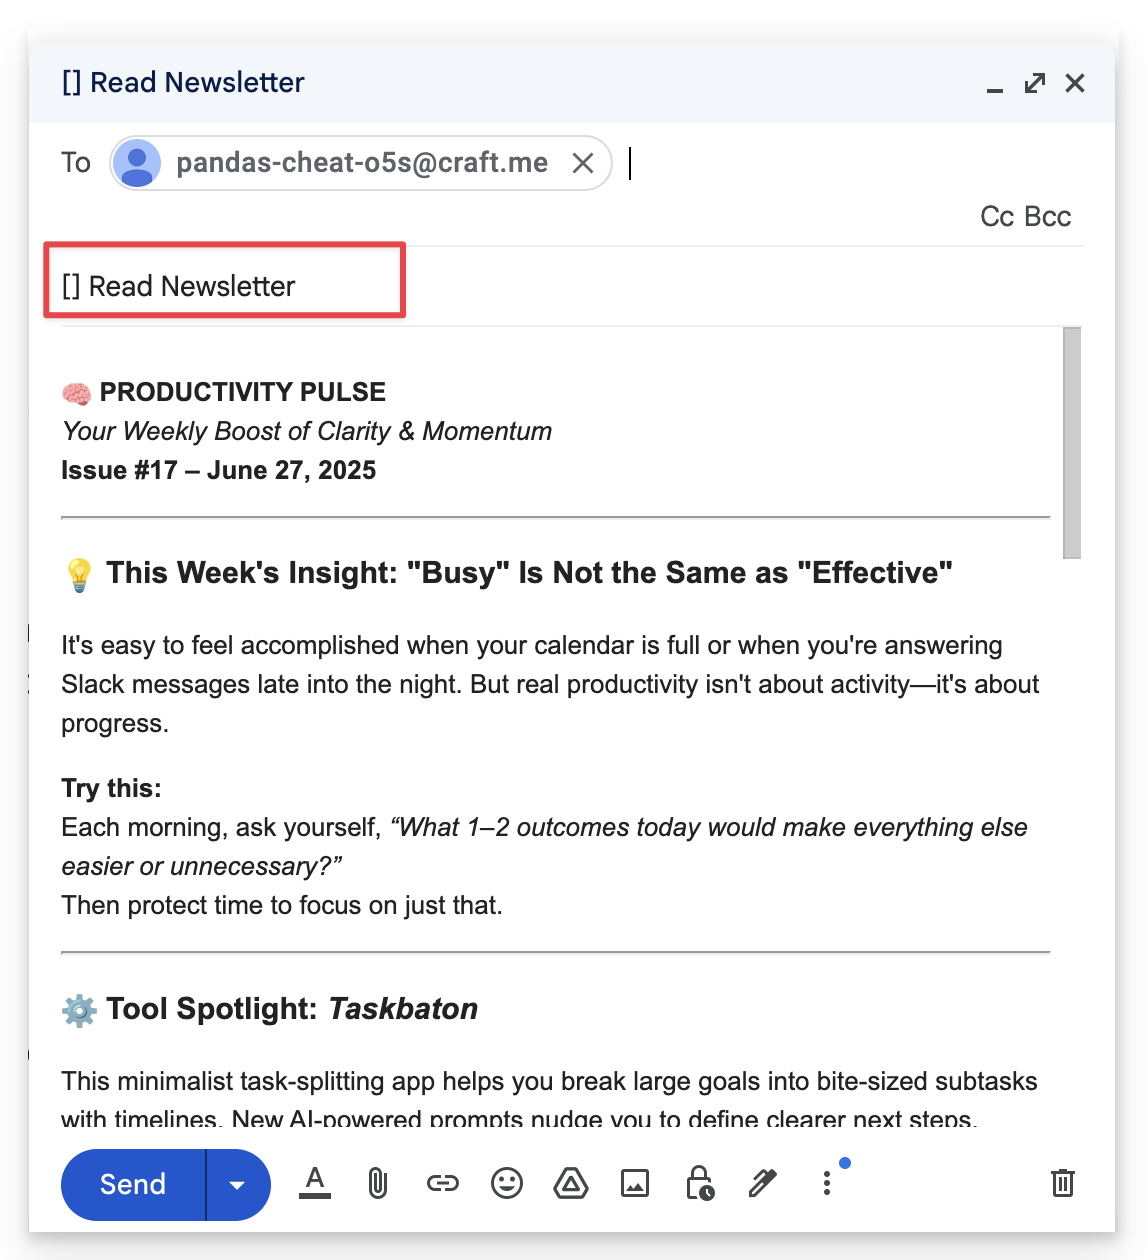Show formatting options with the A icon
Viewport: 1147px width, 1260px height.
coord(314,1184)
